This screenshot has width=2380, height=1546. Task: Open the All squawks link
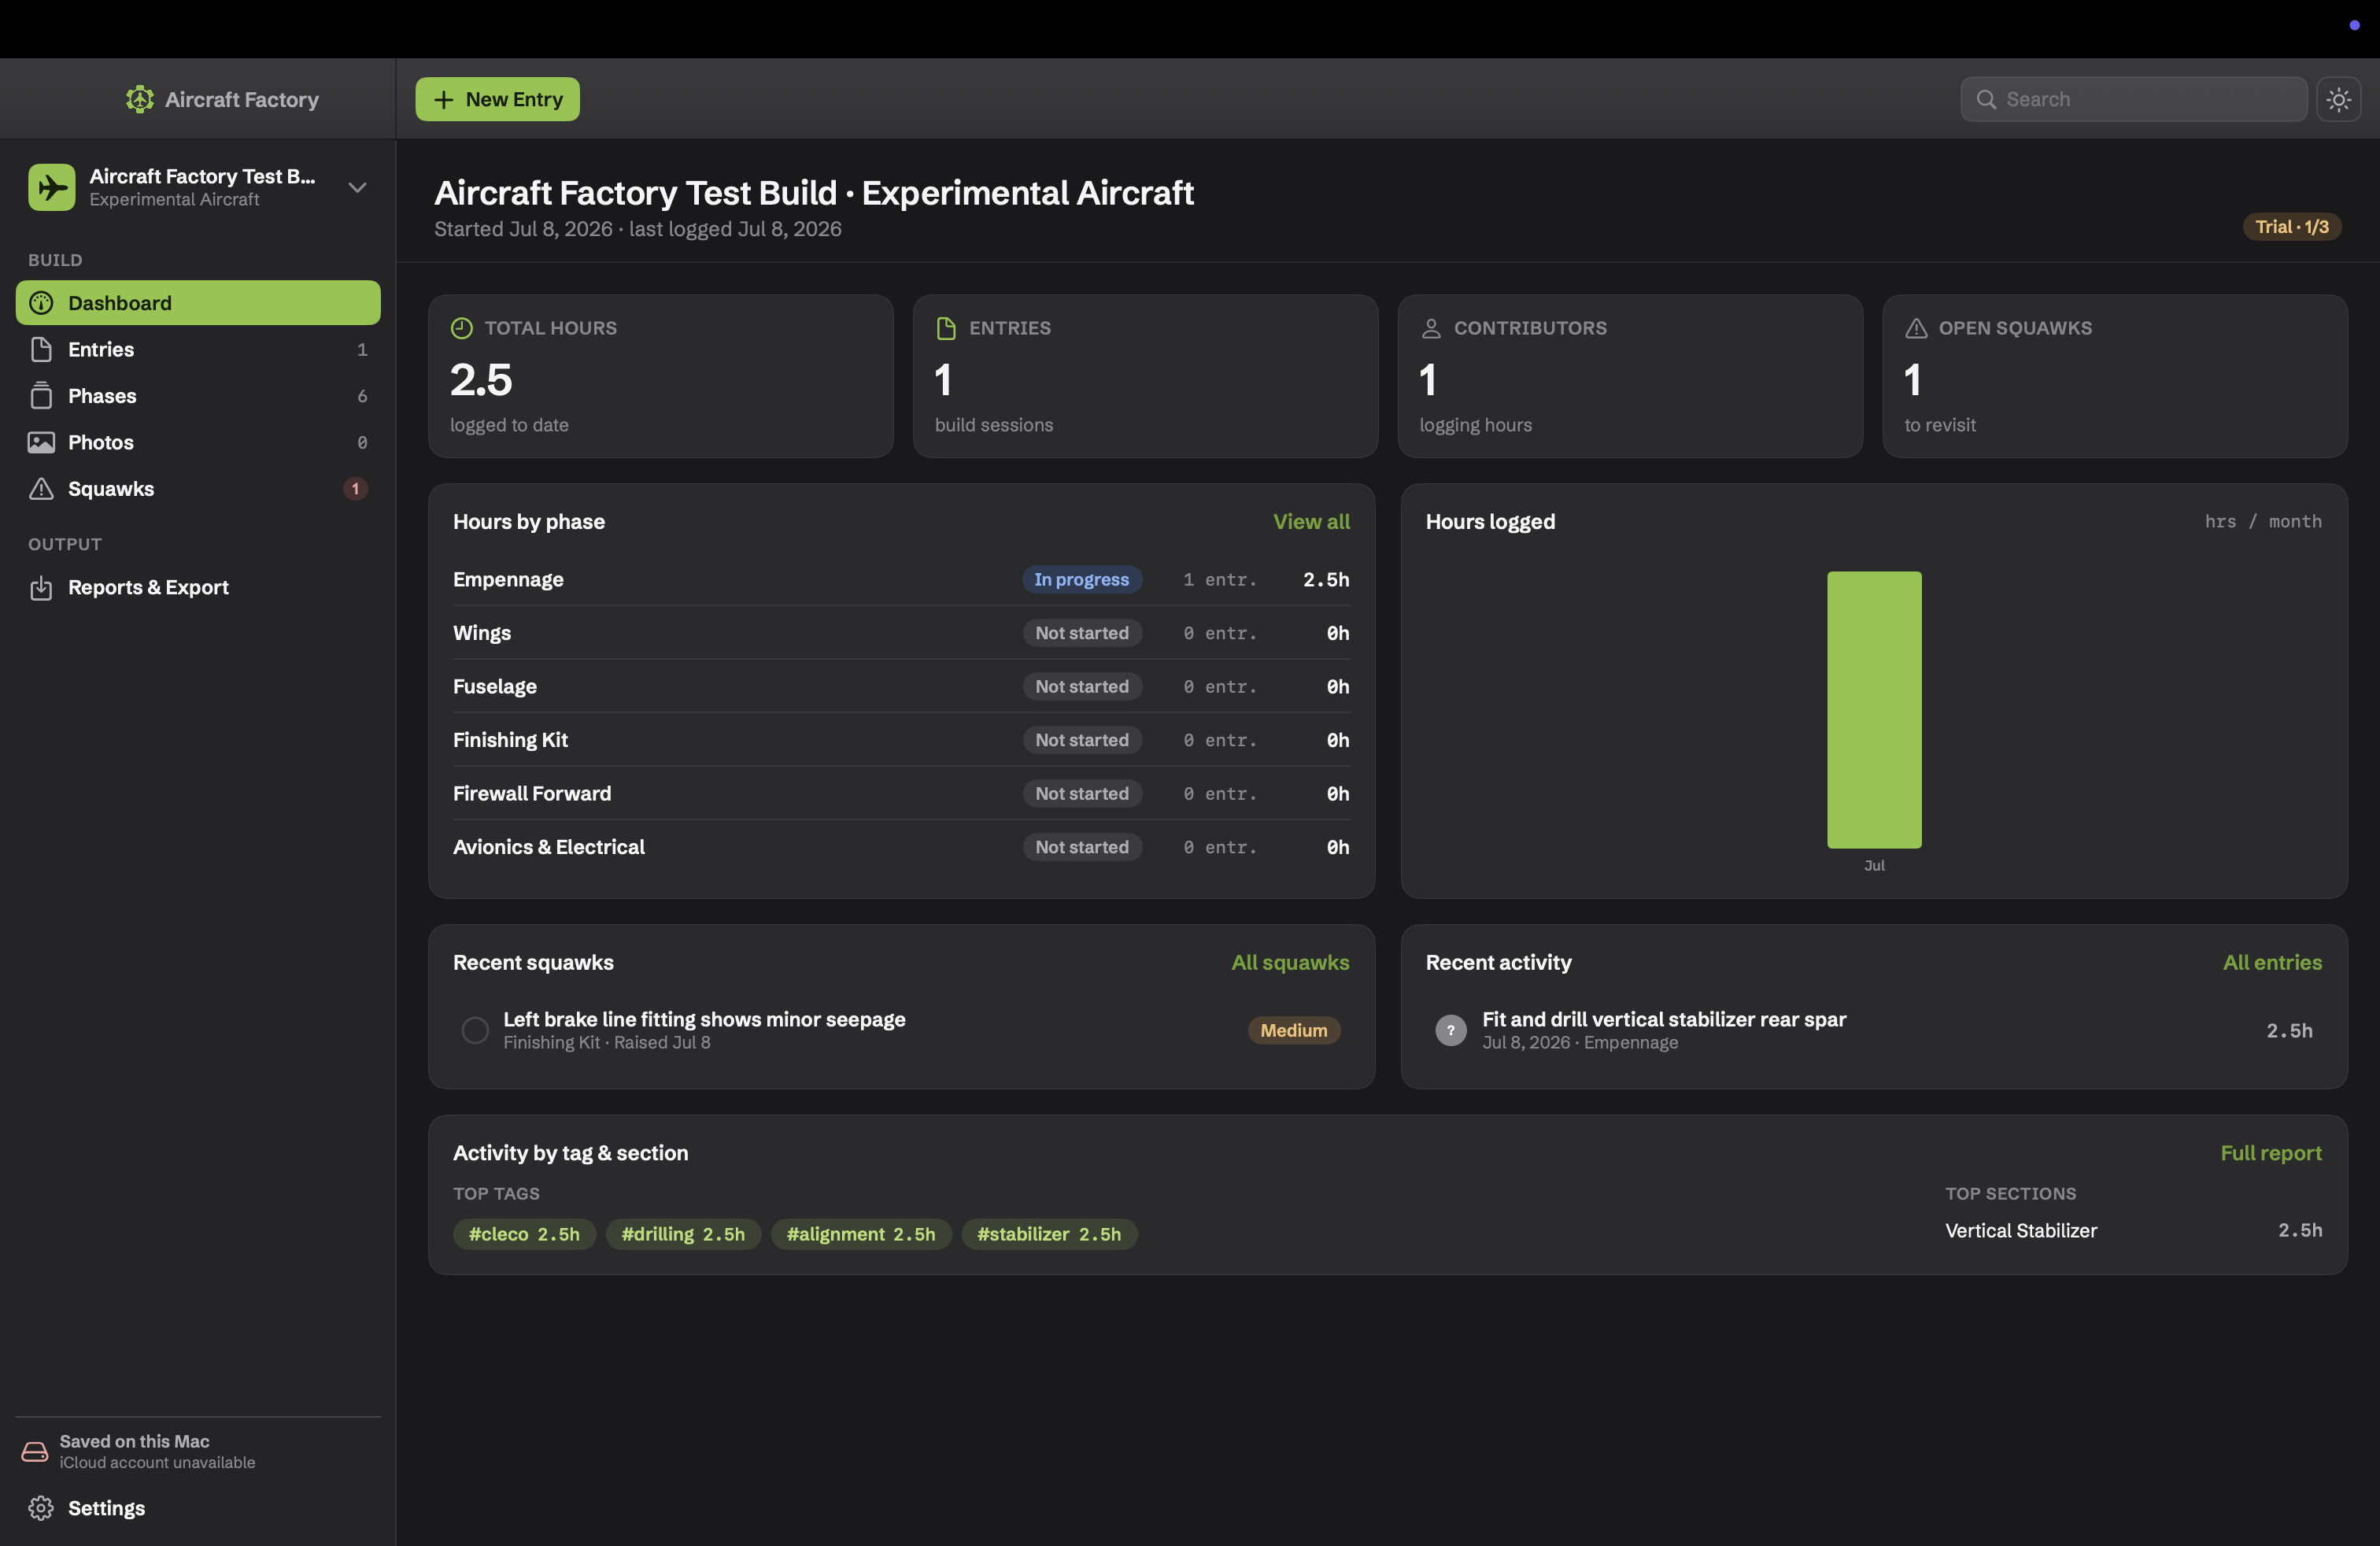click(x=1290, y=962)
